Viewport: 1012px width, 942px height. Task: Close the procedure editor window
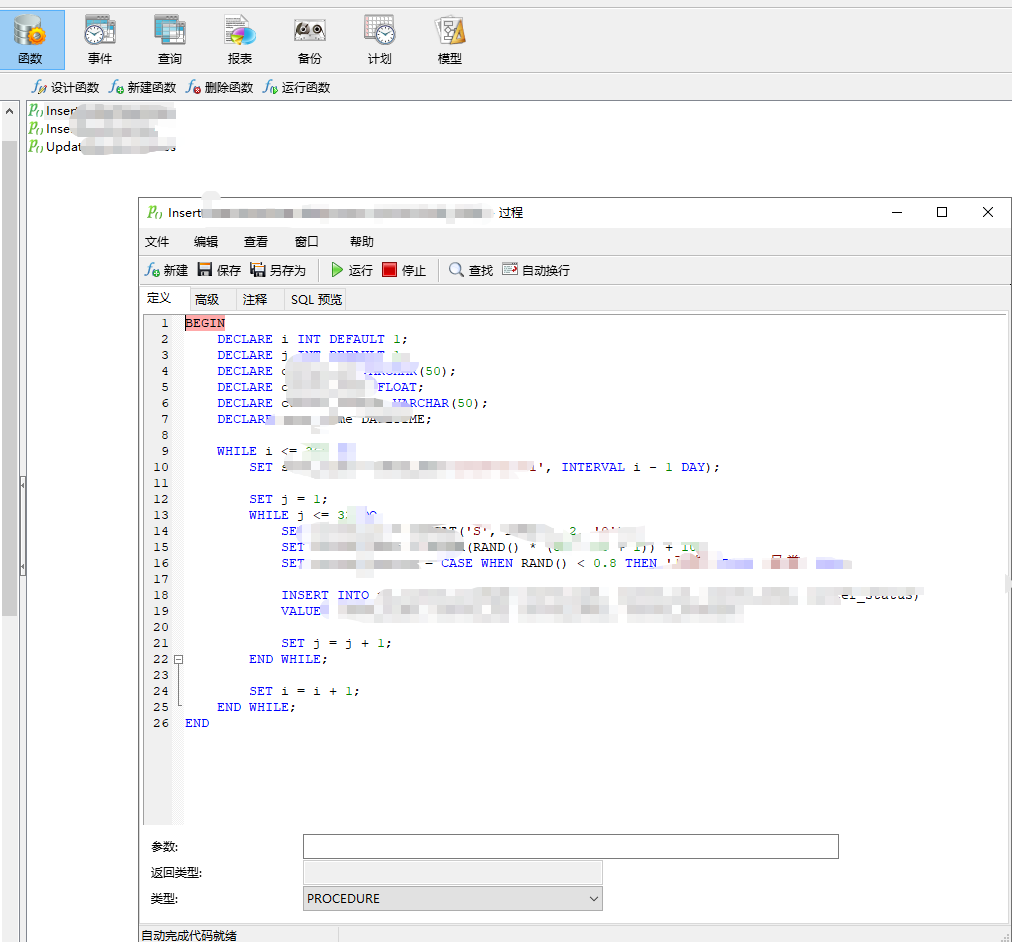[x=987, y=212]
